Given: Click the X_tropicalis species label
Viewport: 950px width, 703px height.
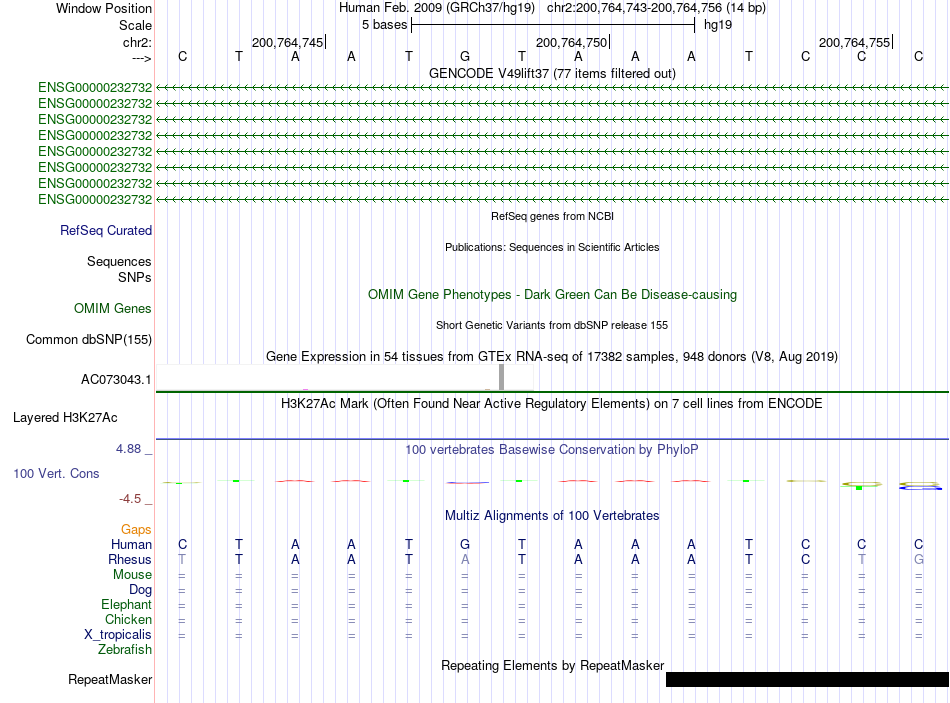Looking at the screenshot, I should pos(118,635).
